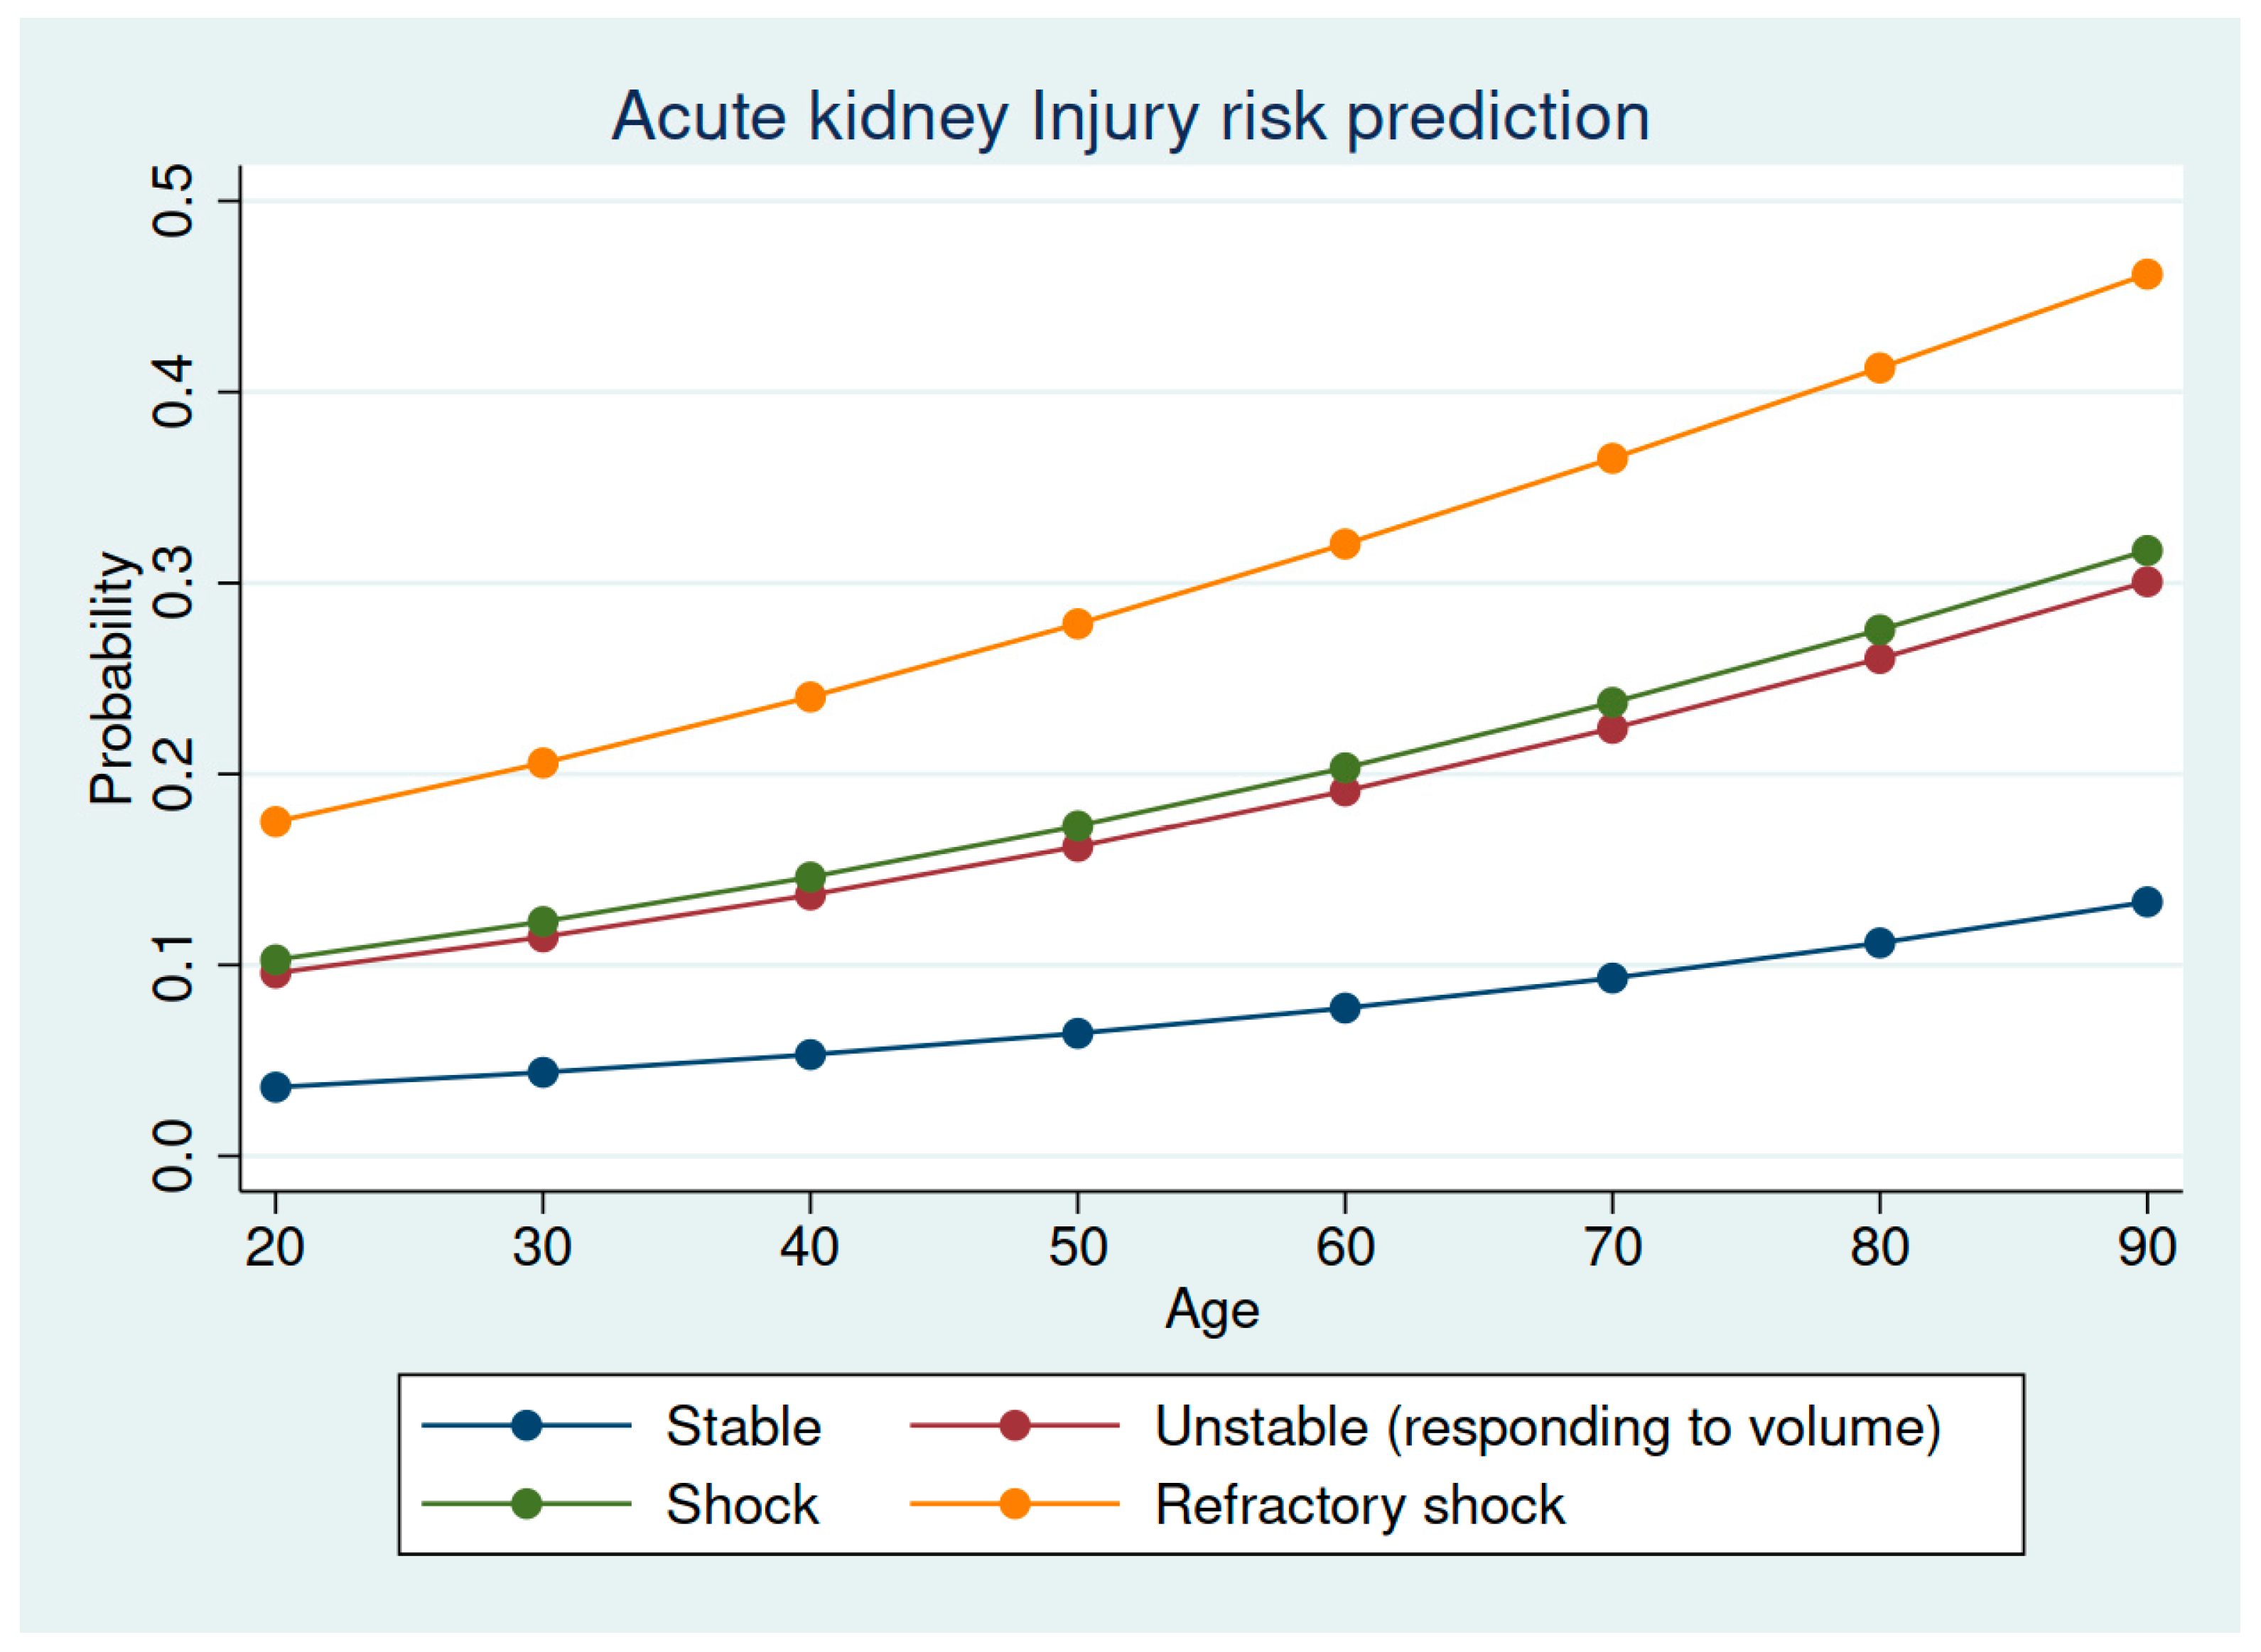Screen dimensions: 2261x1652
Task: Click the orange data point at age 50
Action: pos(1077,624)
